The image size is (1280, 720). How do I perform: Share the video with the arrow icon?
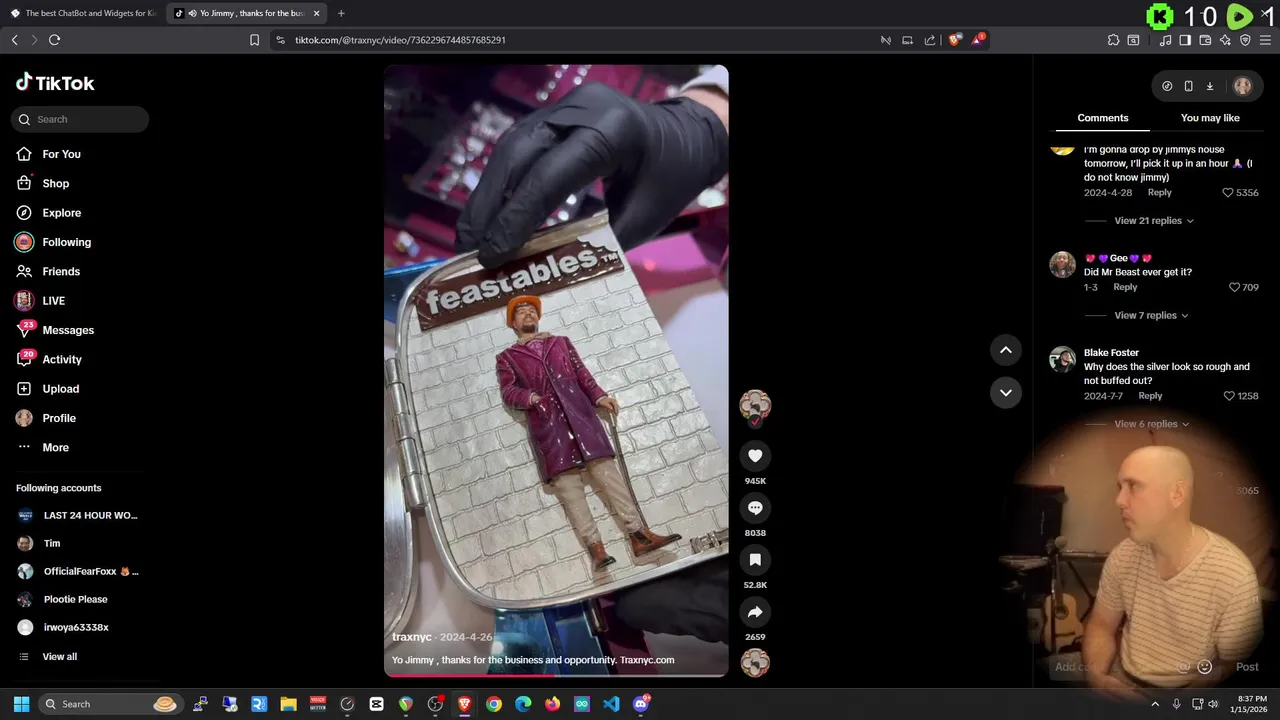pos(755,612)
